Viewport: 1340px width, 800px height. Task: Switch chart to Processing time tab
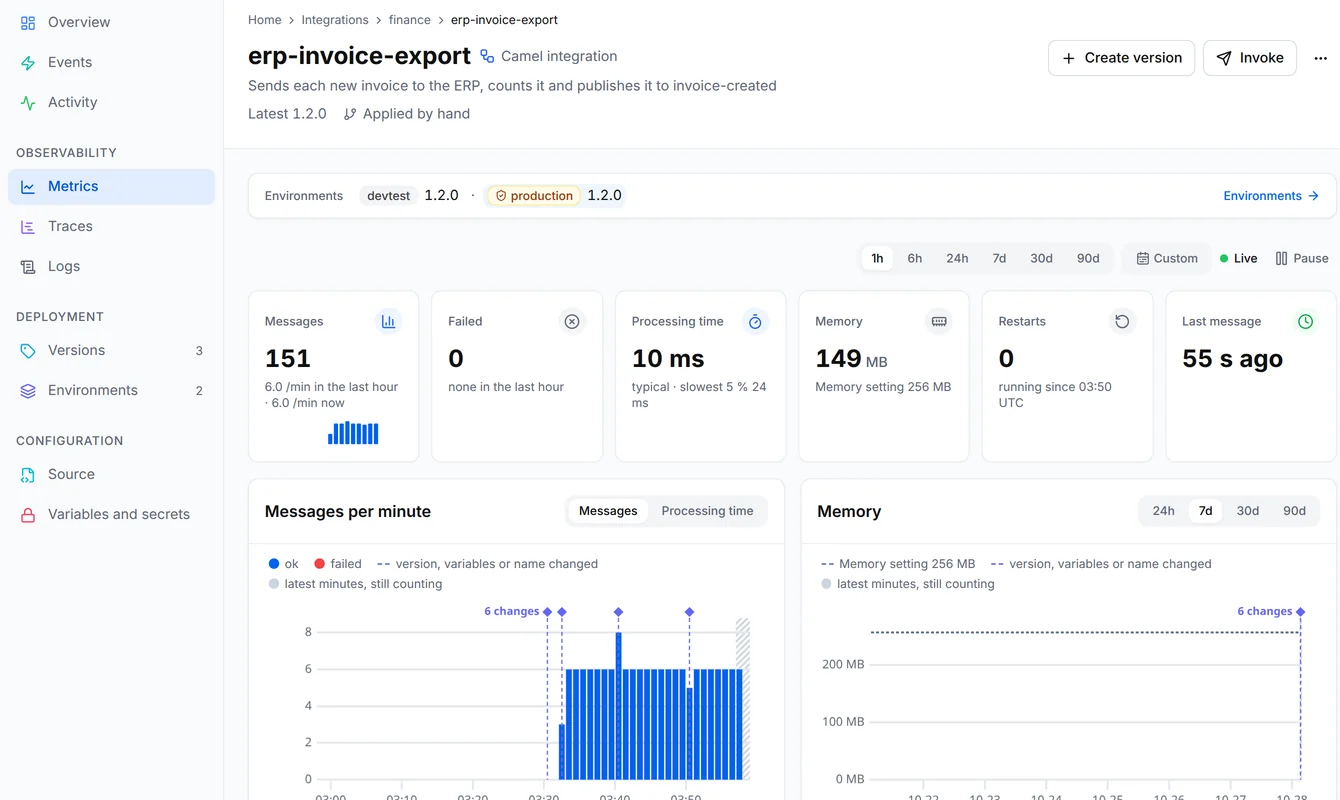(x=707, y=511)
